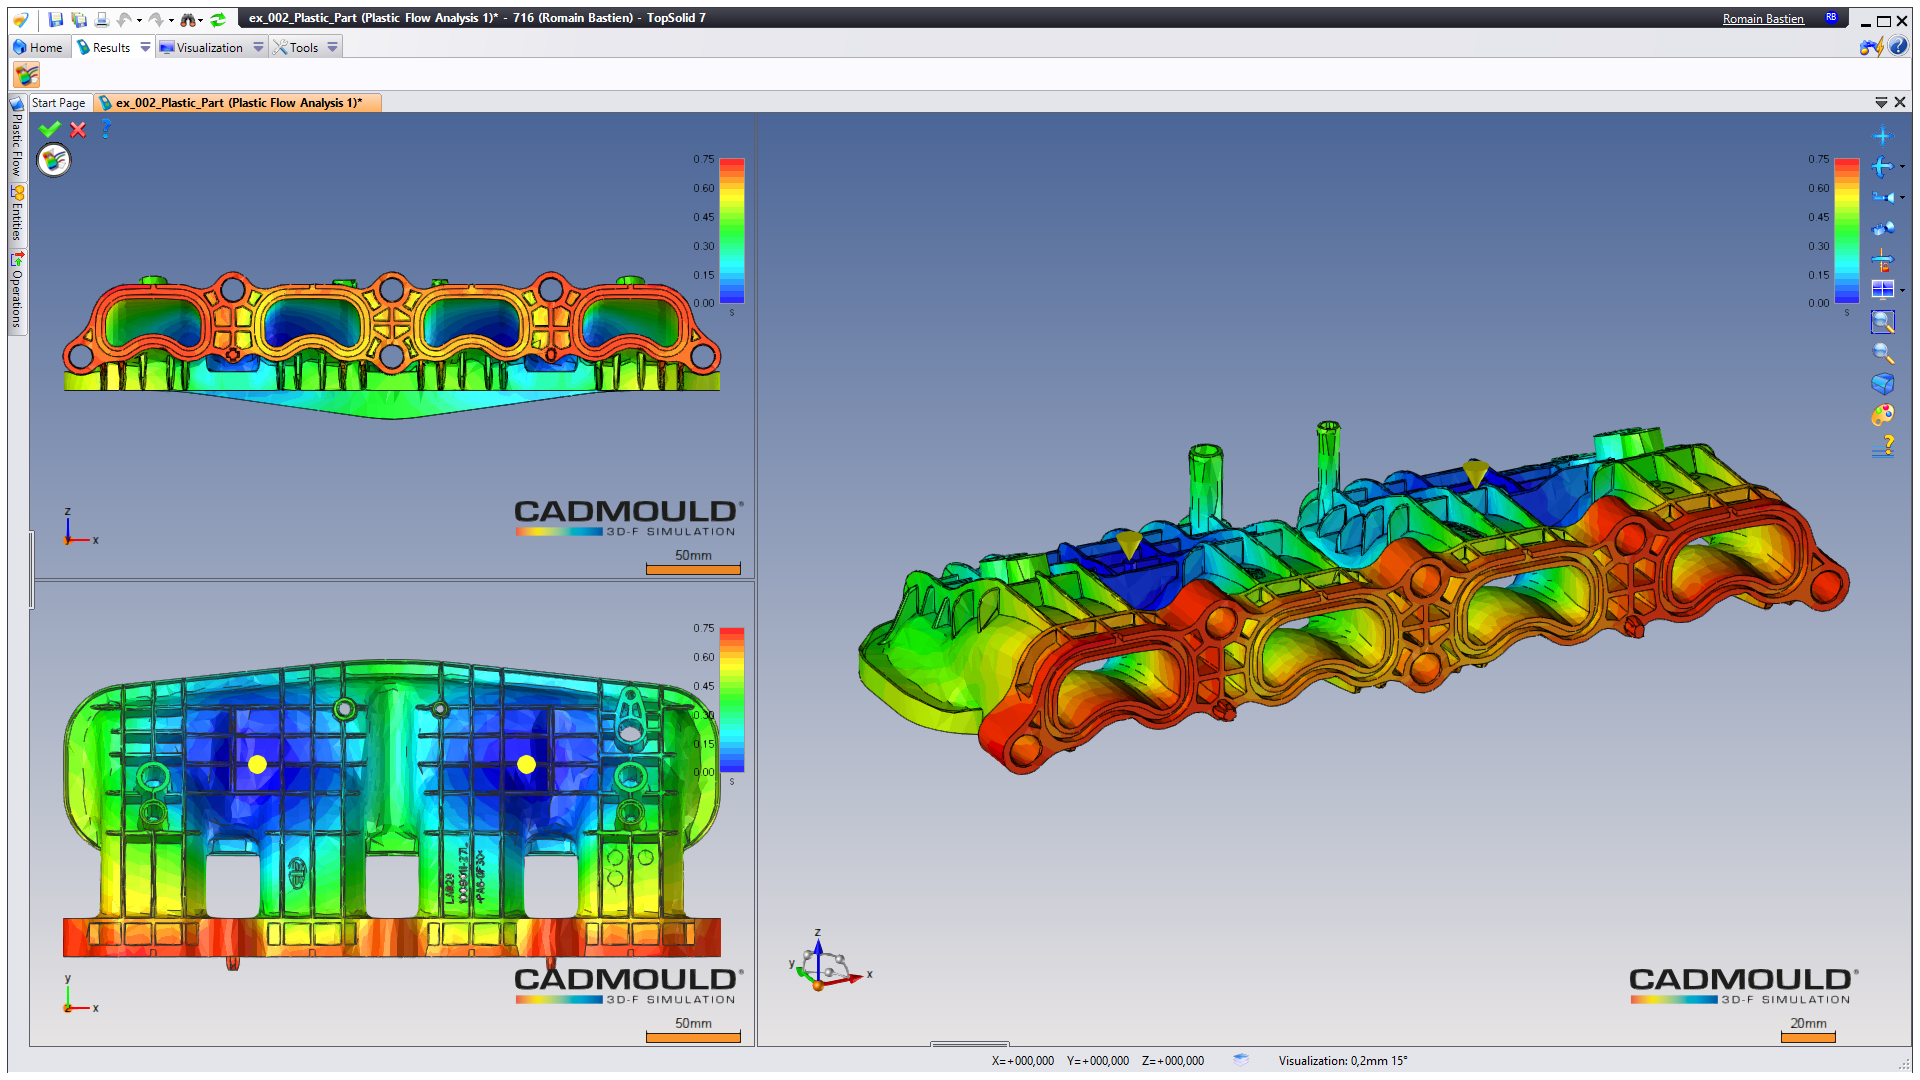Click the plastic flow analysis ribbon icon

[26, 75]
